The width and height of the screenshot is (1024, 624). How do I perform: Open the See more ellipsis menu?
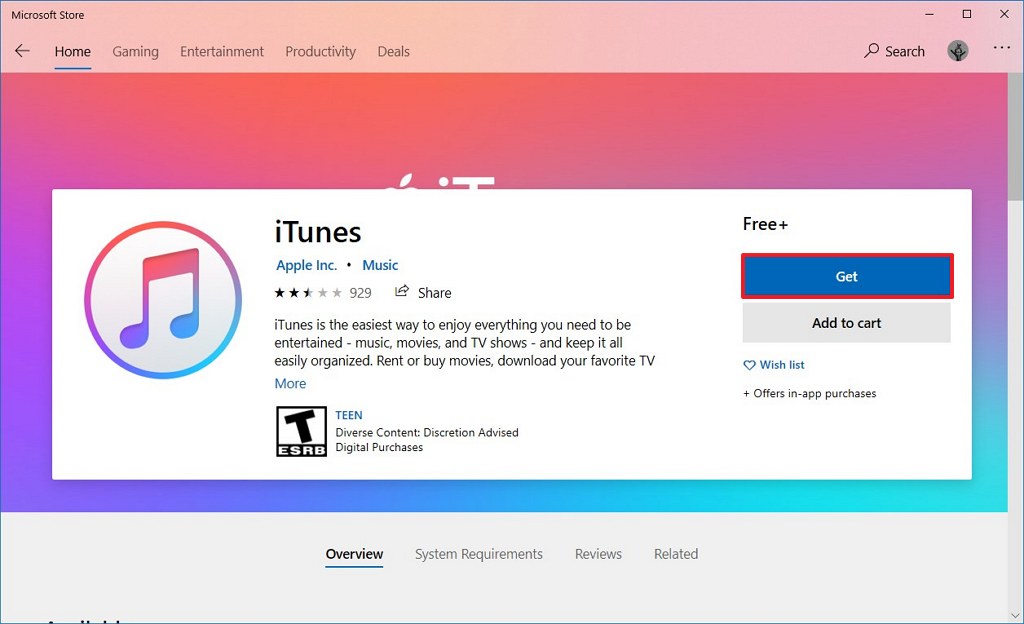[x=1001, y=51]
